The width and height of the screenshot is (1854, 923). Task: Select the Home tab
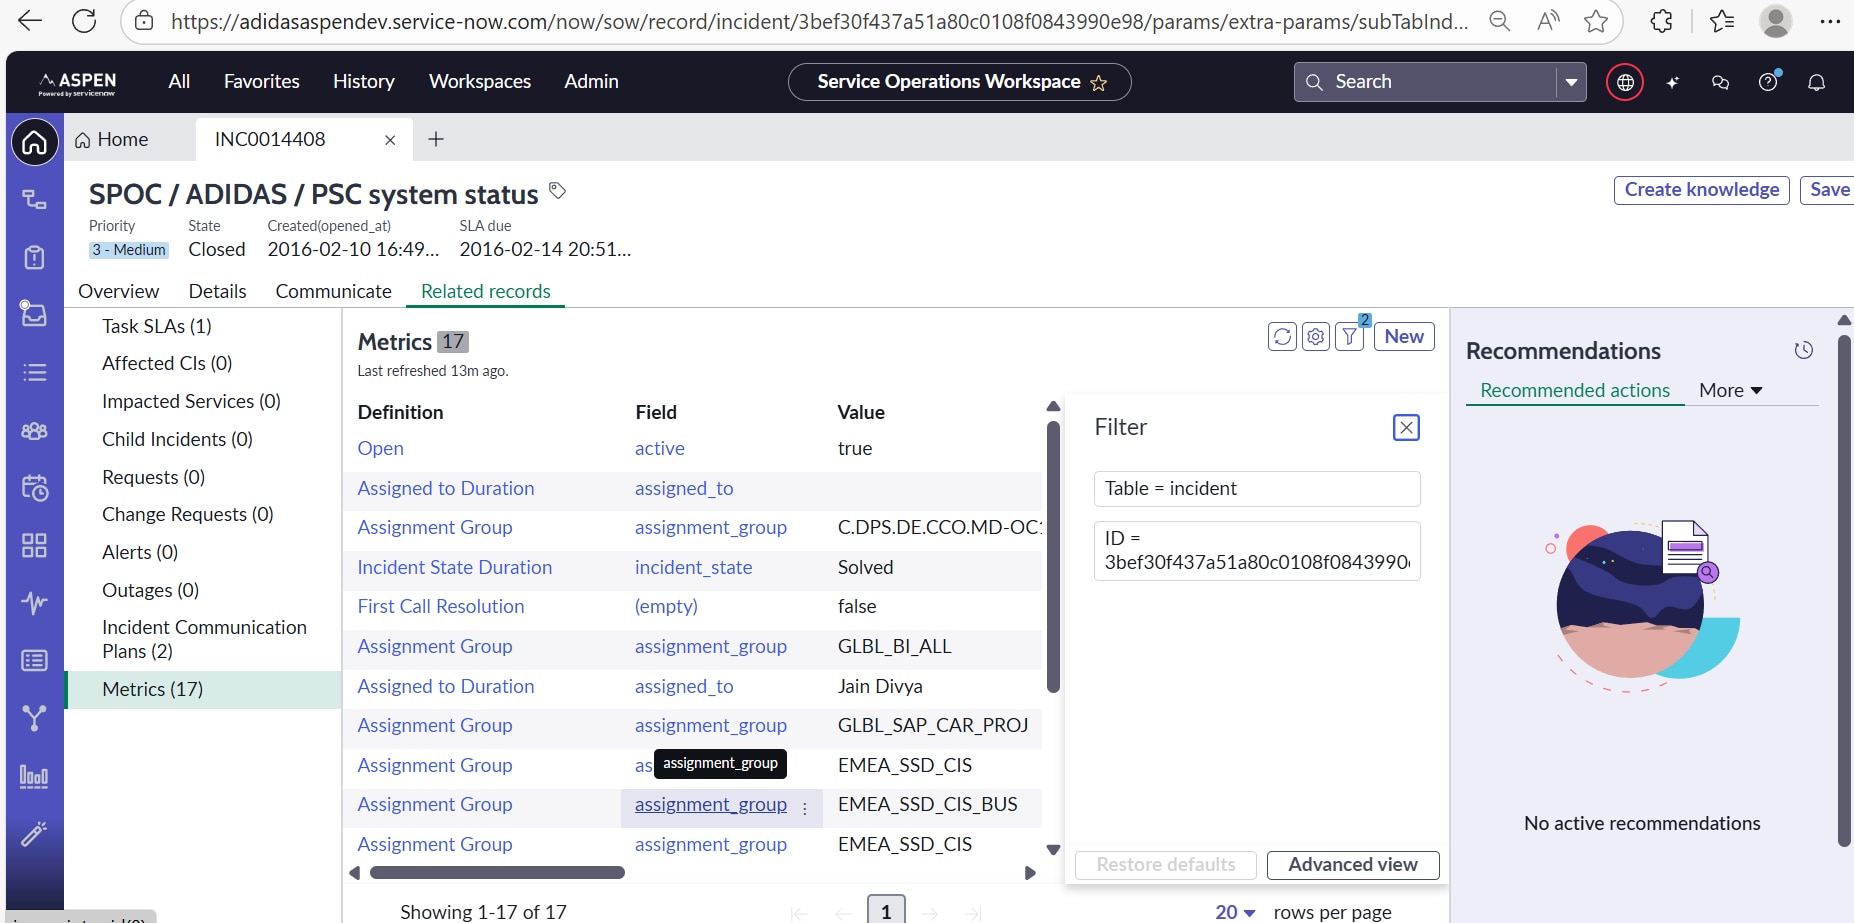coord(111,140)
